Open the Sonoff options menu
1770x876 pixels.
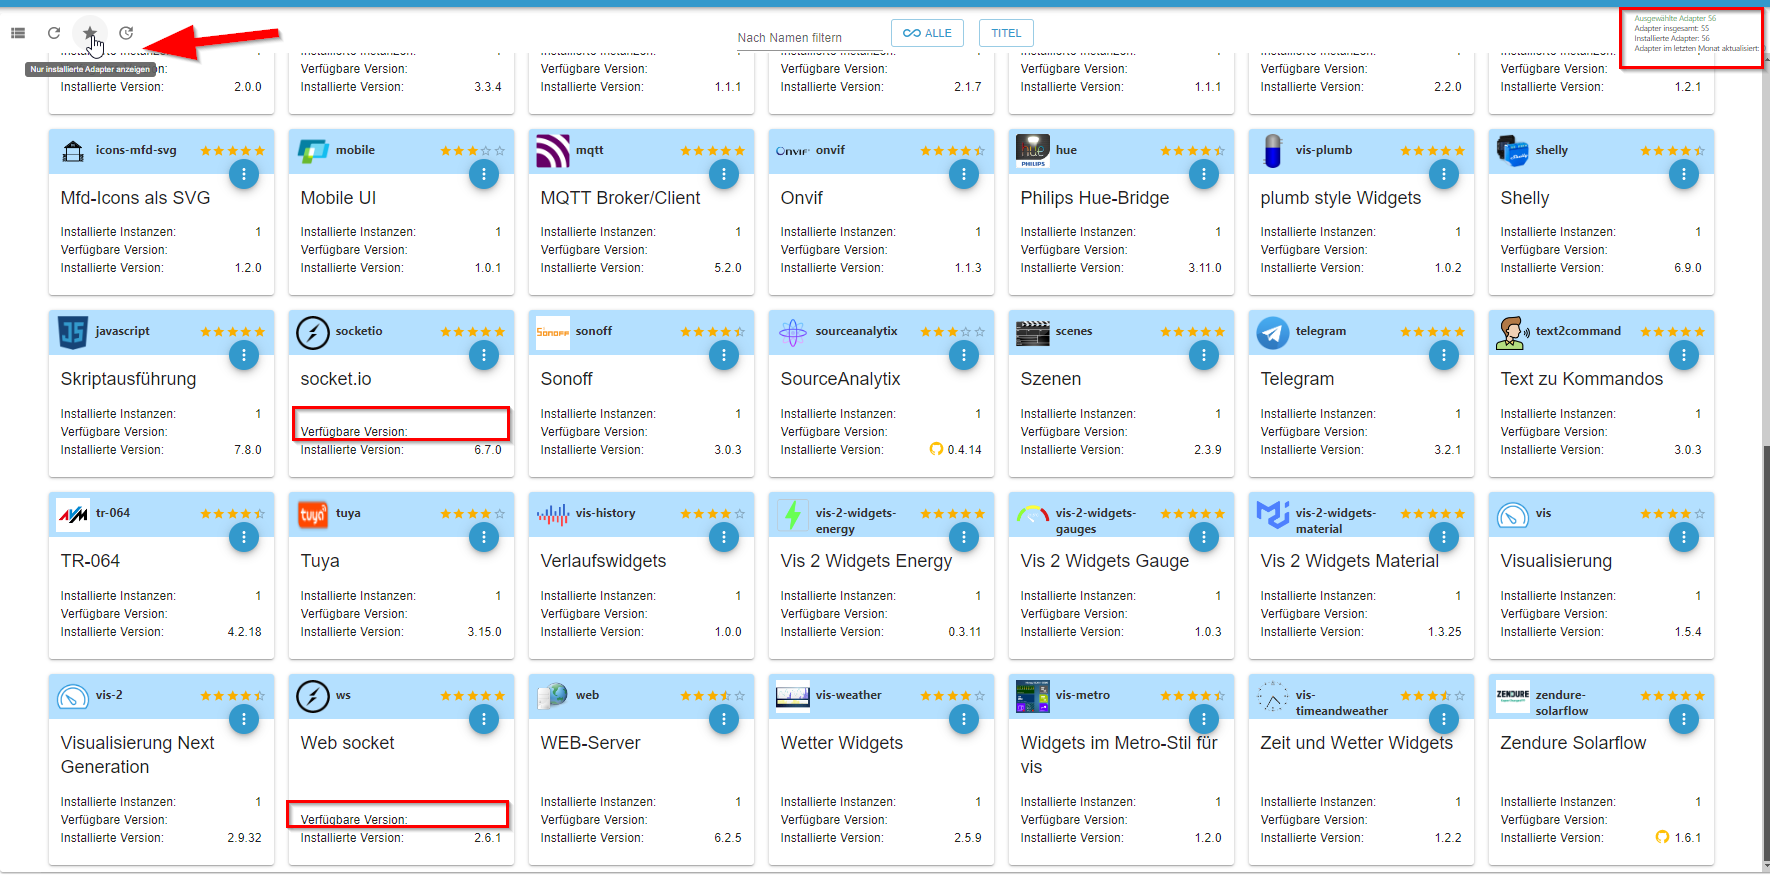tap(724, 355)
